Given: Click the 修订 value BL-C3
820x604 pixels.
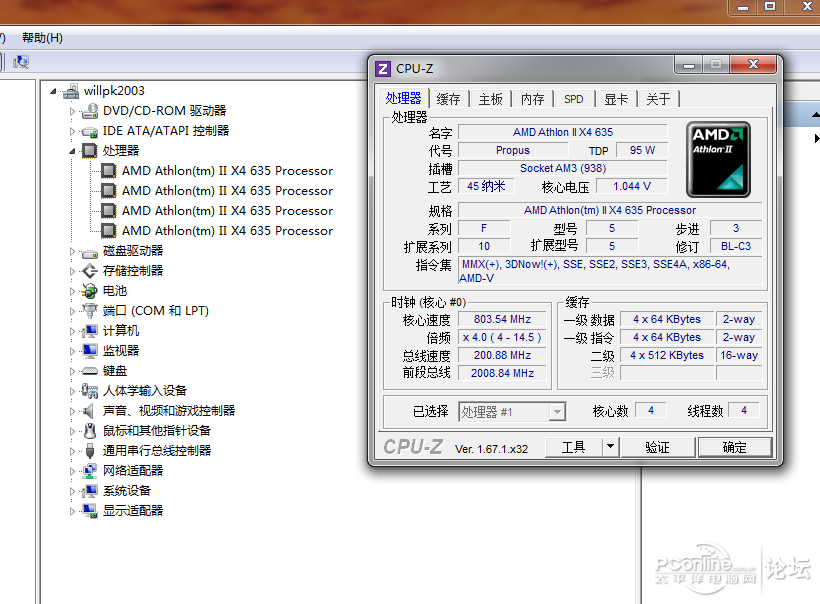Looking at the screenshot, I should point(735,246).
